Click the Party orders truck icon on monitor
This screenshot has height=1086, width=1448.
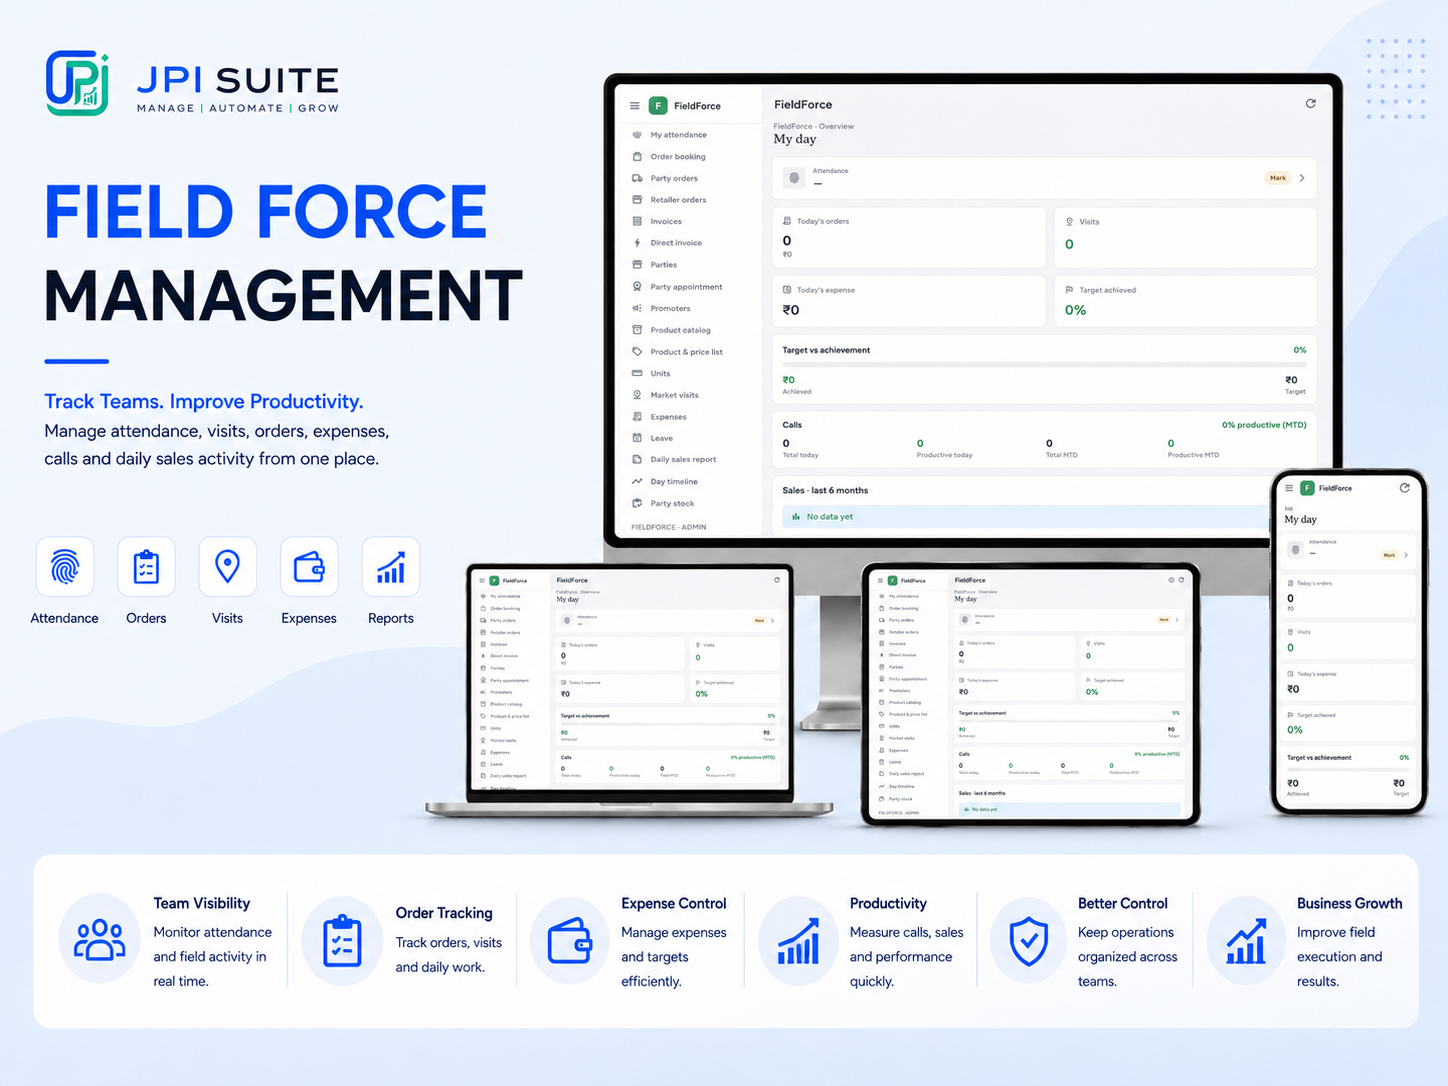(x=637, y=178)
